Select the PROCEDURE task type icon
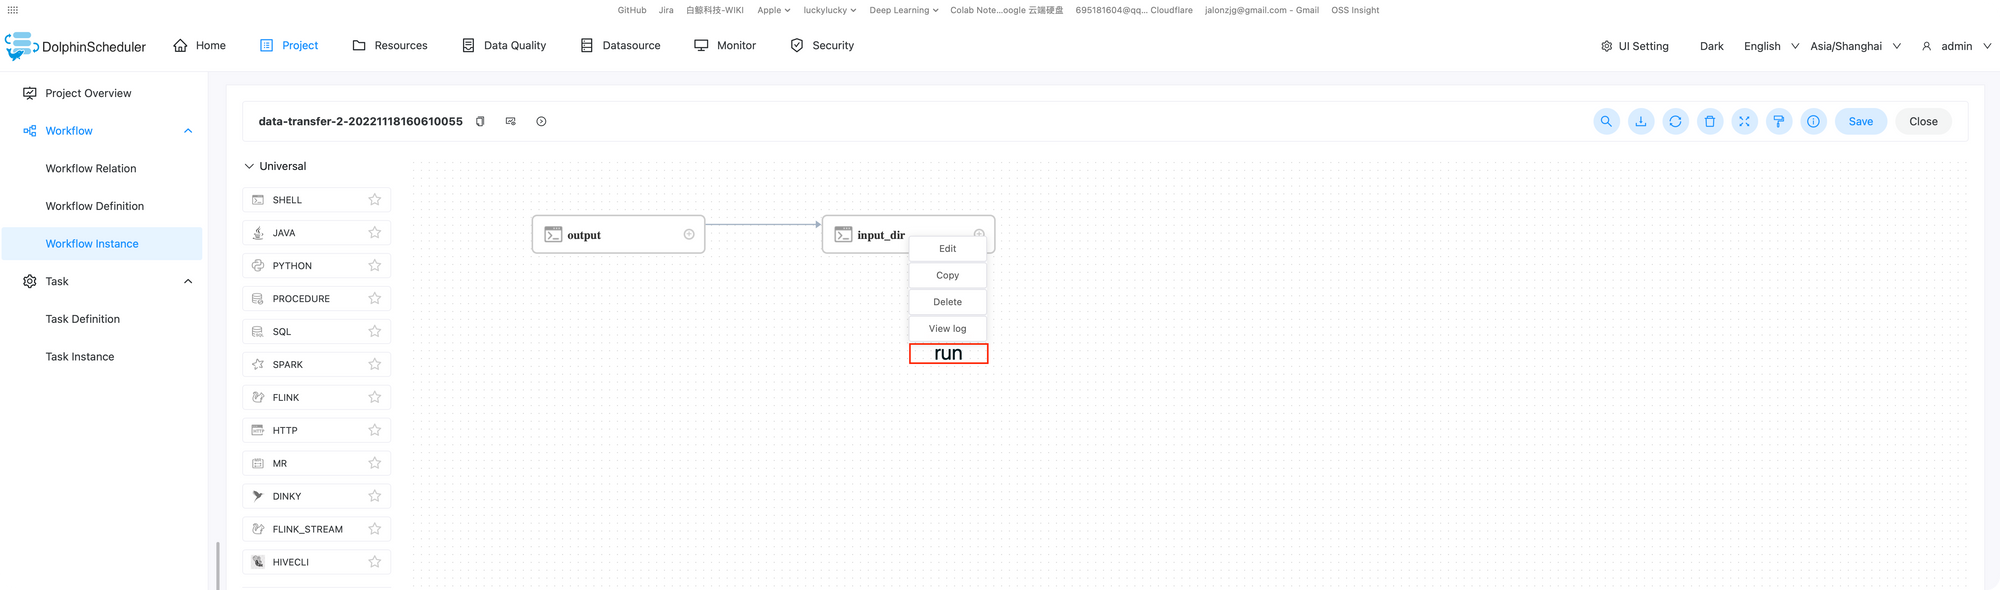The height and width of the screenshot is (590, 2000). [258, 299]
